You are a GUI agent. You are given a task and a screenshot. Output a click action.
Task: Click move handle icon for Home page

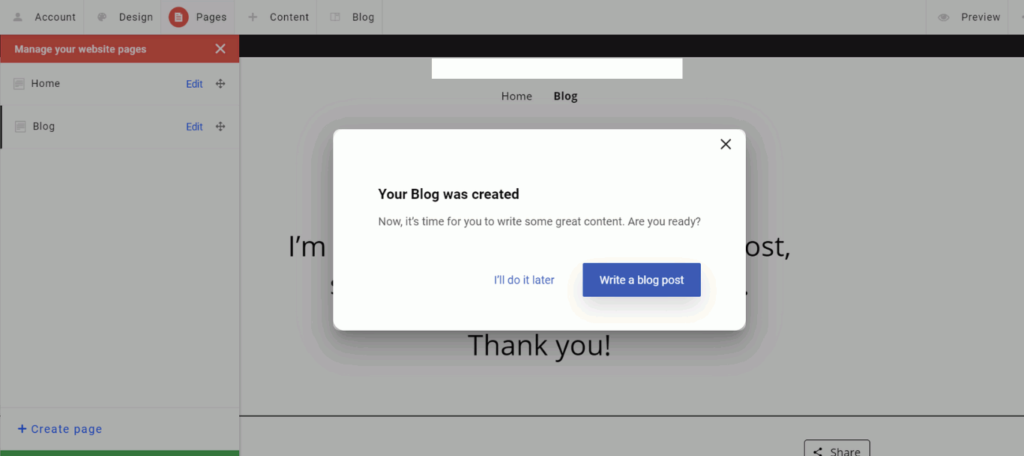pos(220,84)
